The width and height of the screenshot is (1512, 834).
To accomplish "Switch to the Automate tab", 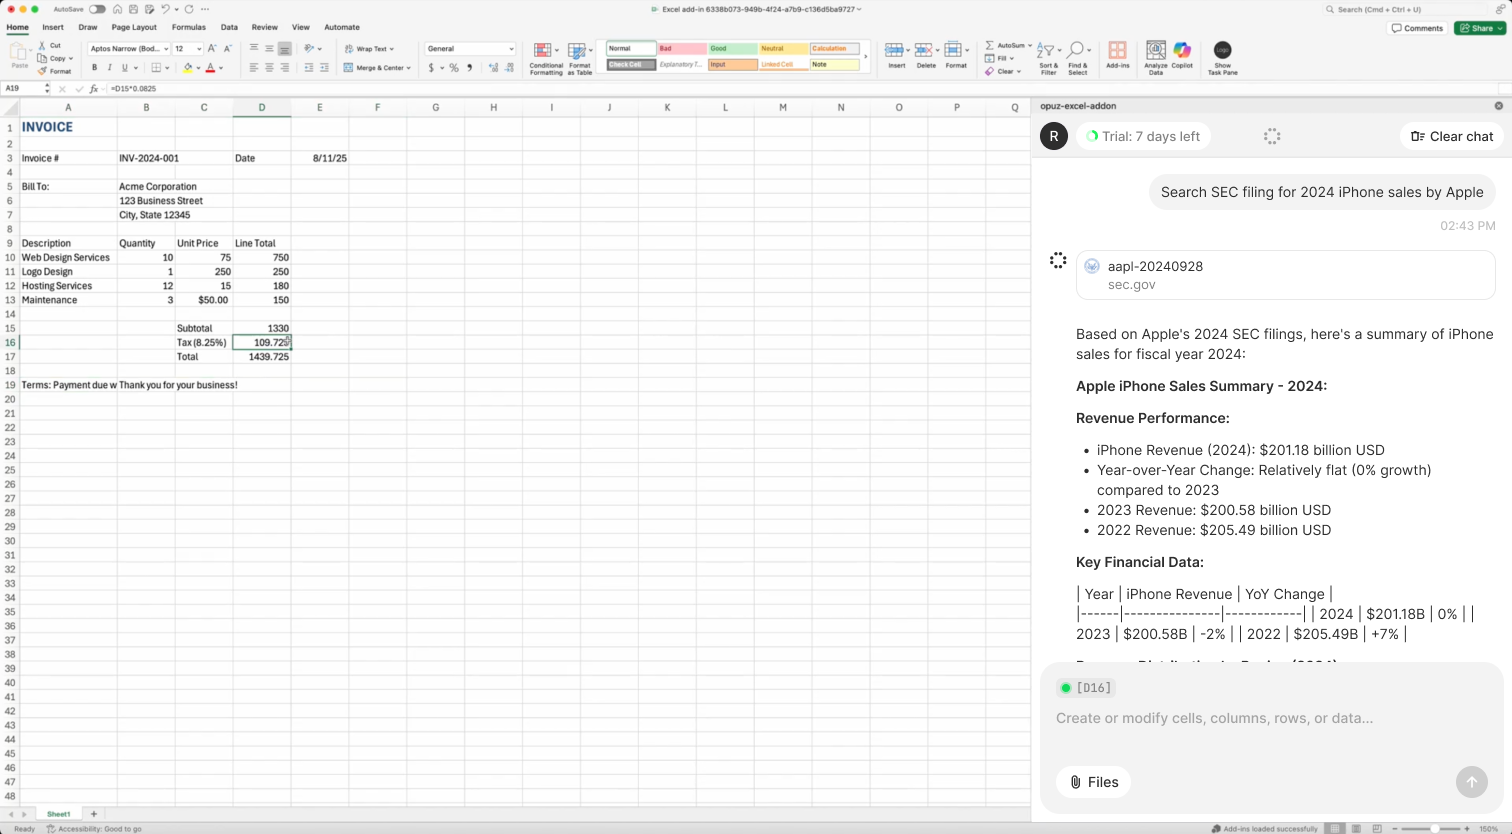I will (x=342, y=27).
